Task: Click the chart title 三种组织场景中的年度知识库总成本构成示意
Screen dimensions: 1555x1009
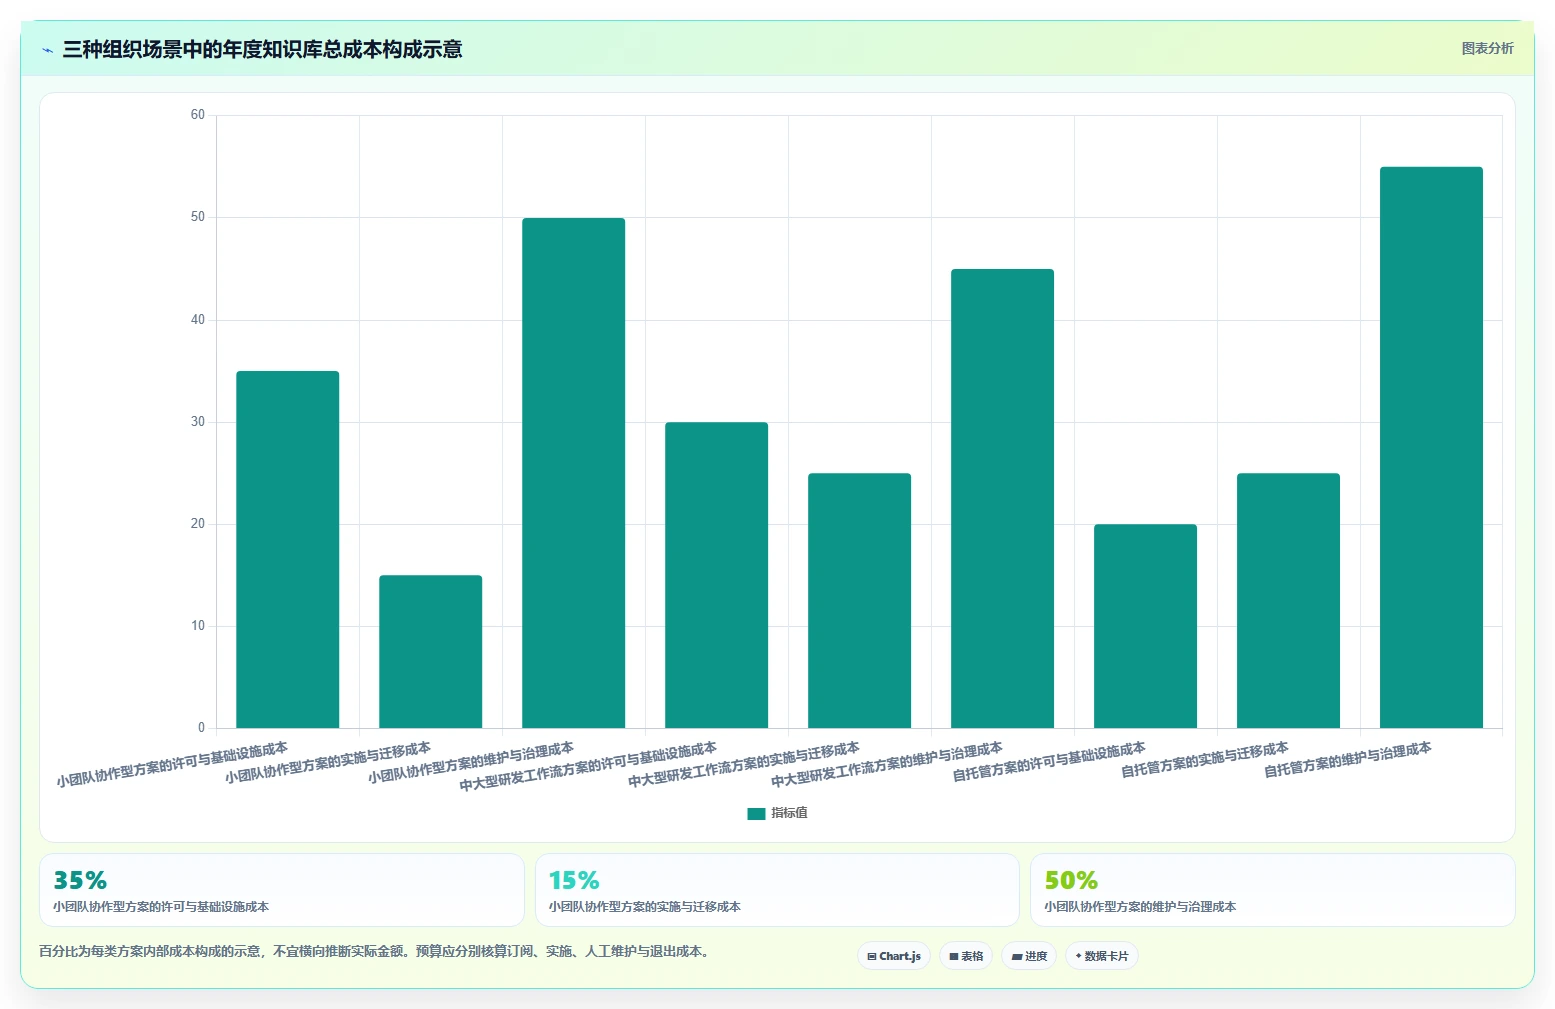Action: click(262, 49)
